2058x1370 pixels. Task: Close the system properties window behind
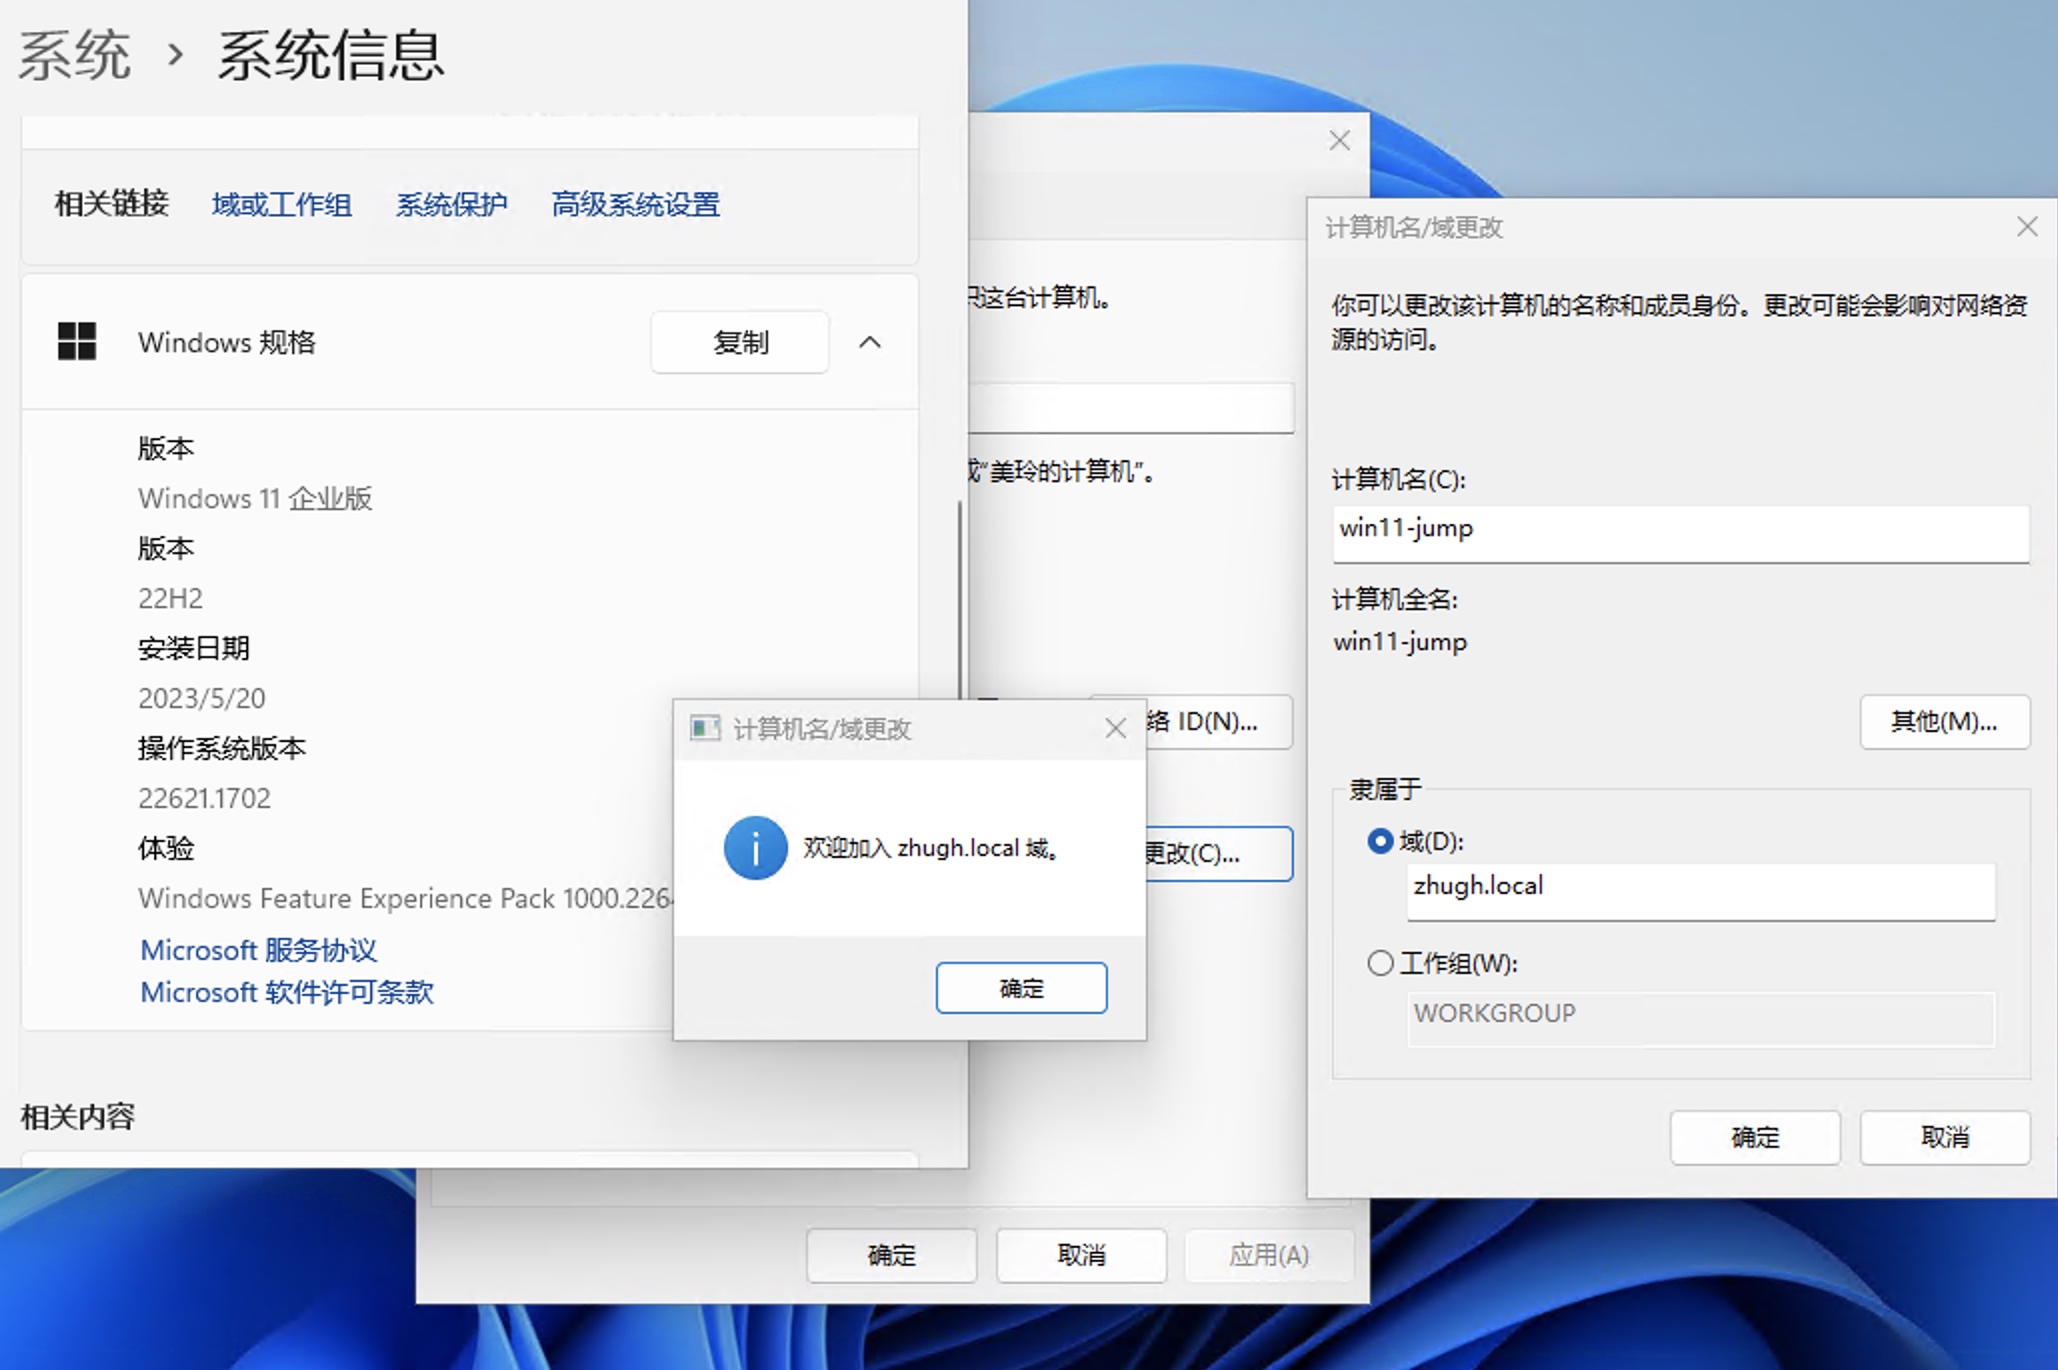(1340, 141)
